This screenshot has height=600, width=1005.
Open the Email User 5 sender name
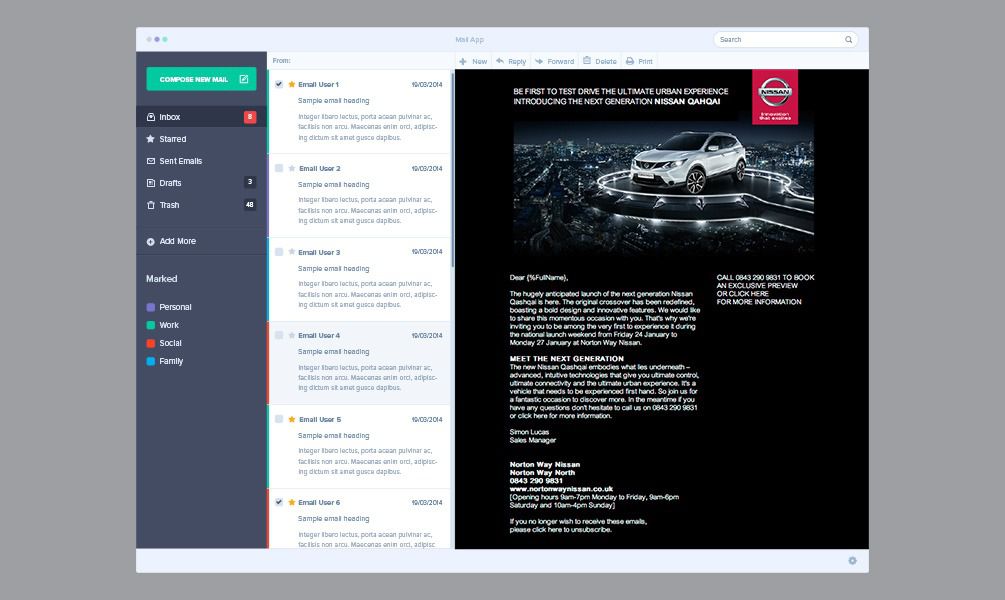click(x=320, y=420)
